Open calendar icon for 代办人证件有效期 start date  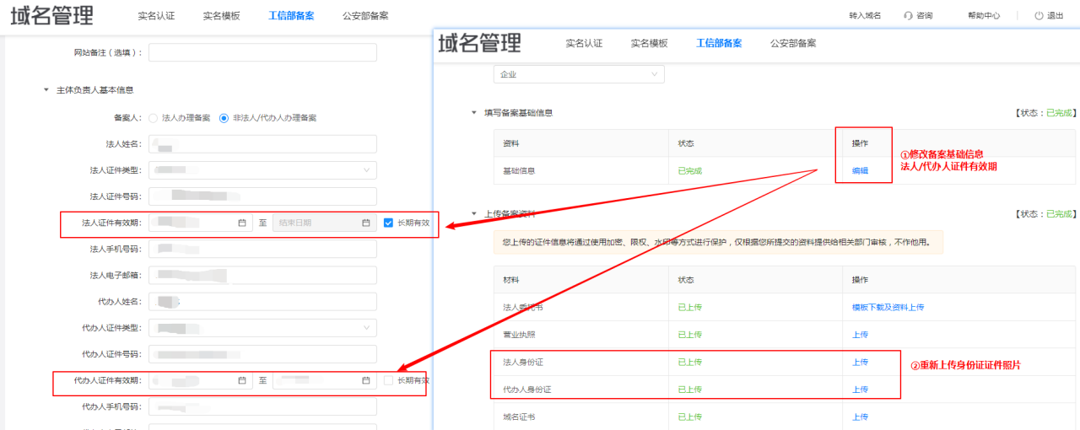tap(242, 380)
